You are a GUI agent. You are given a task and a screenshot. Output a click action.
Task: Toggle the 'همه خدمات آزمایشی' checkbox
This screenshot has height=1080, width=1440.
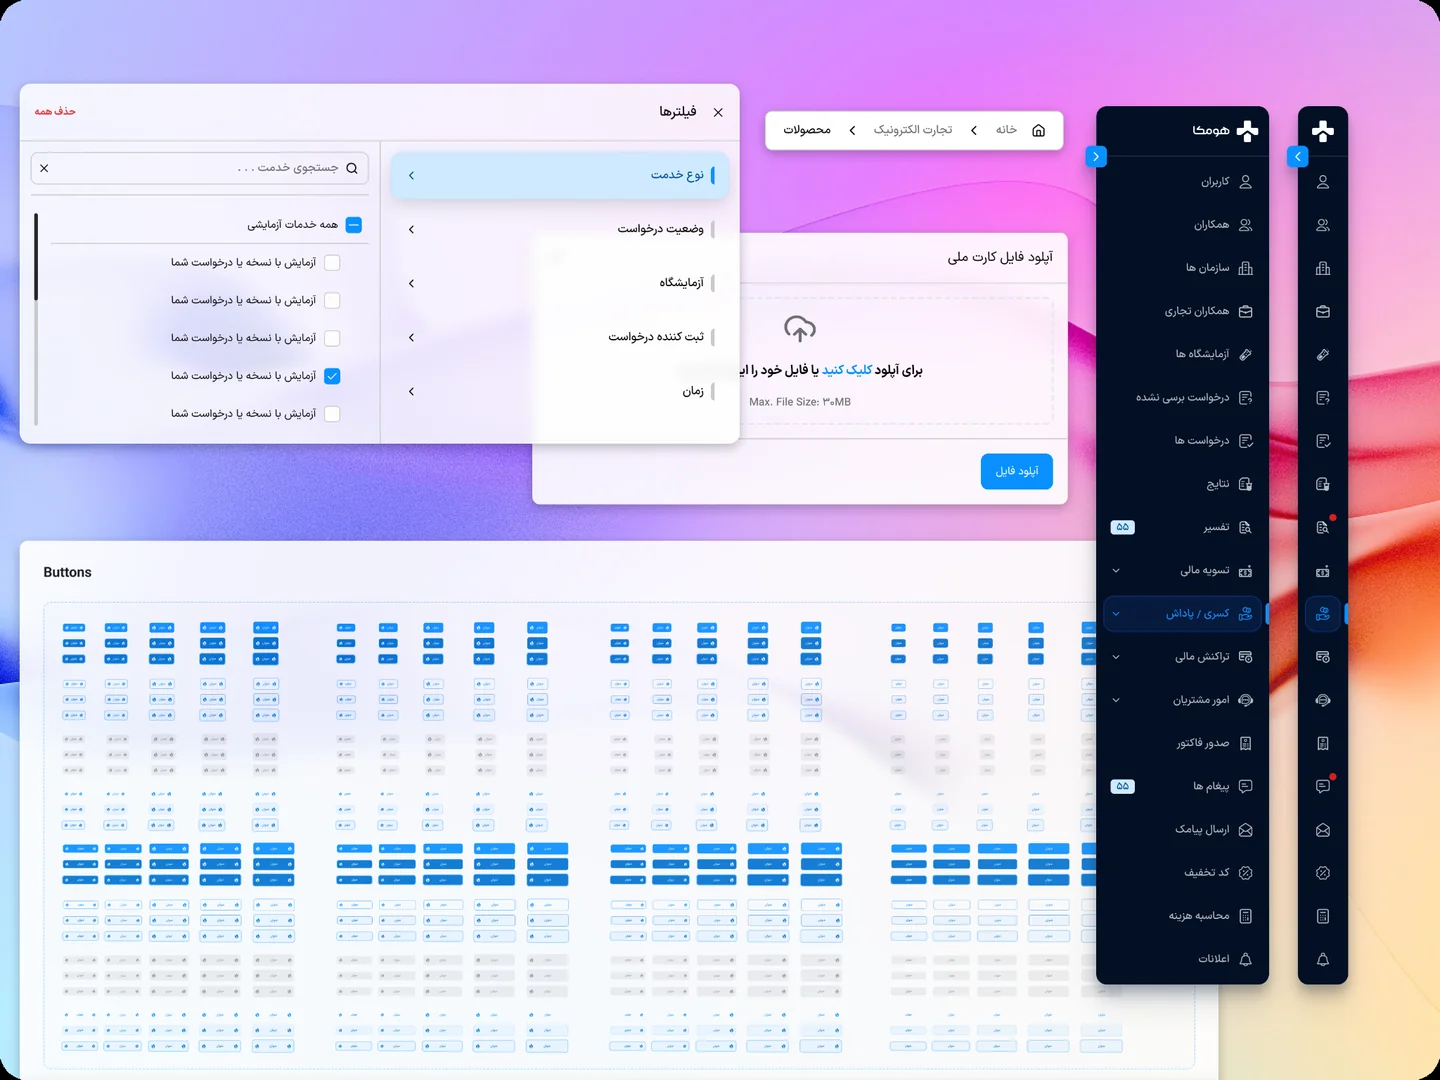(x=354, y=225)
